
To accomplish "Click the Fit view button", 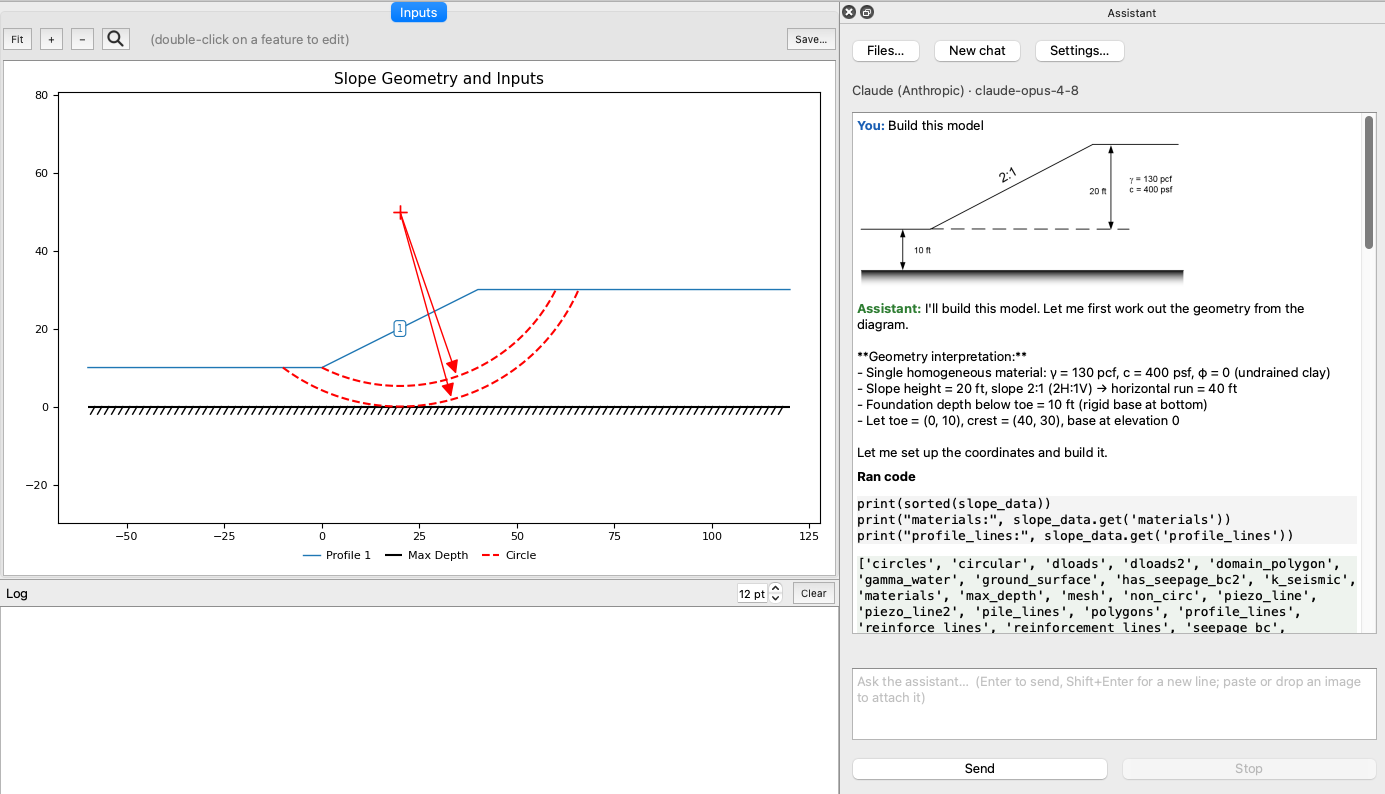I will [17, 39].
